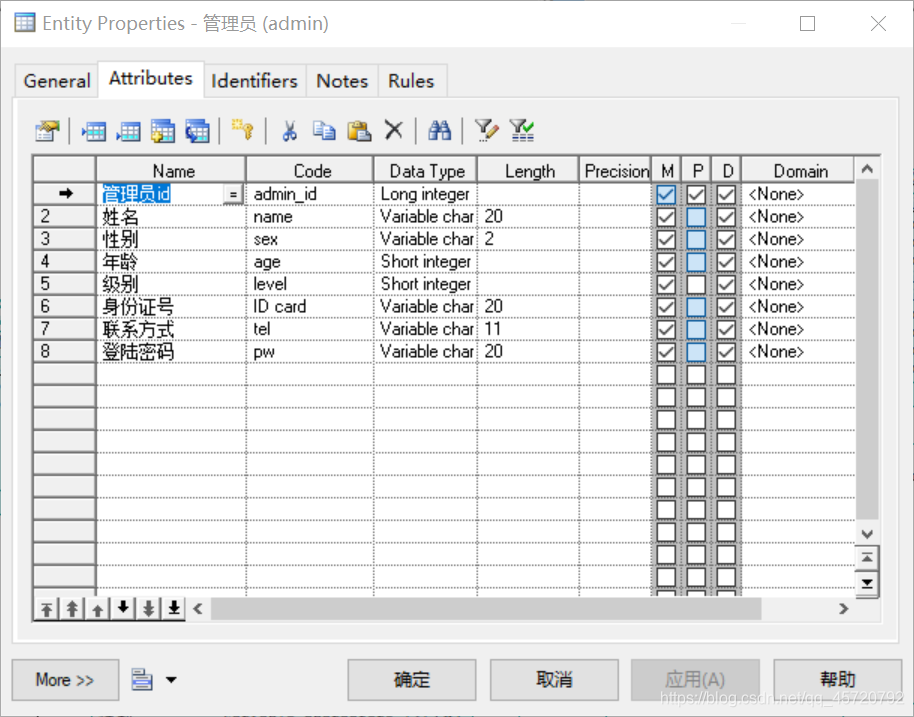Image resolution: width=914 pixels, height=717 pixels.
Task: Select the 'level' code cell
Action: coord(310,284)
